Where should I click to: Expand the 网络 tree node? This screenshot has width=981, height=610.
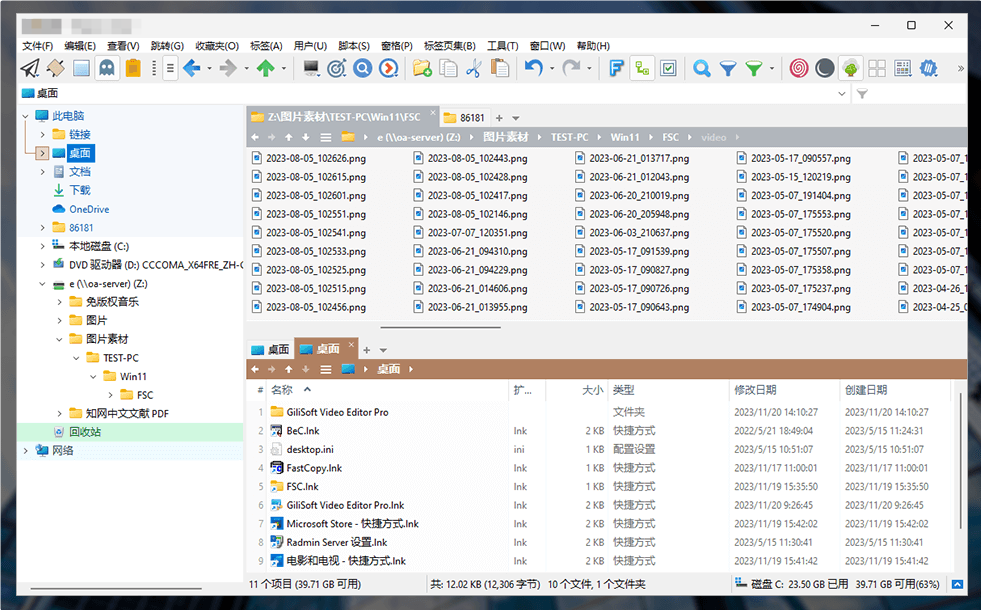pos(26,450)
